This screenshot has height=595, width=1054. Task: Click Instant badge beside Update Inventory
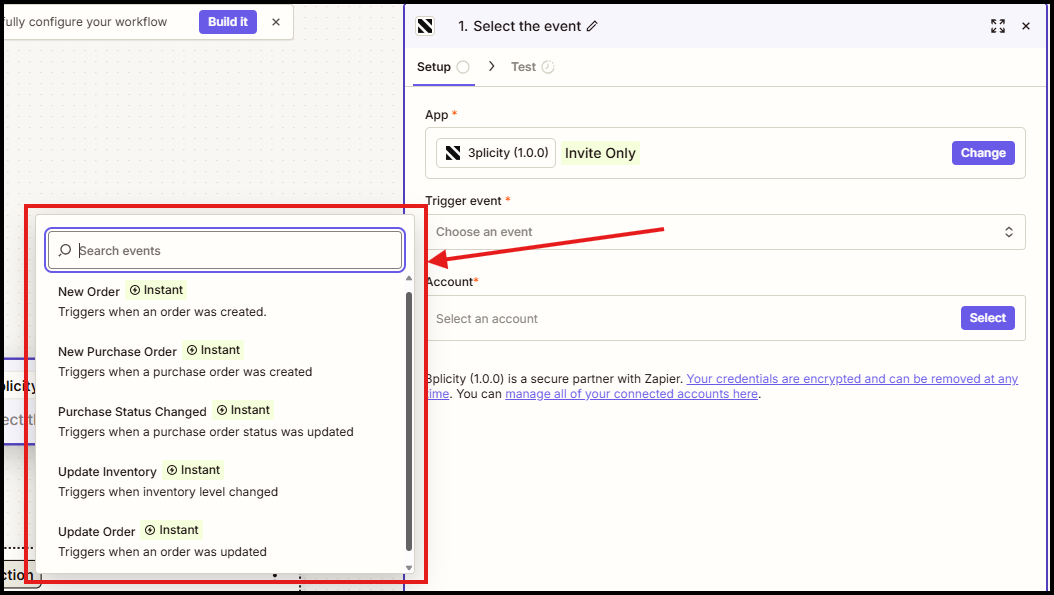click(193, 469)
